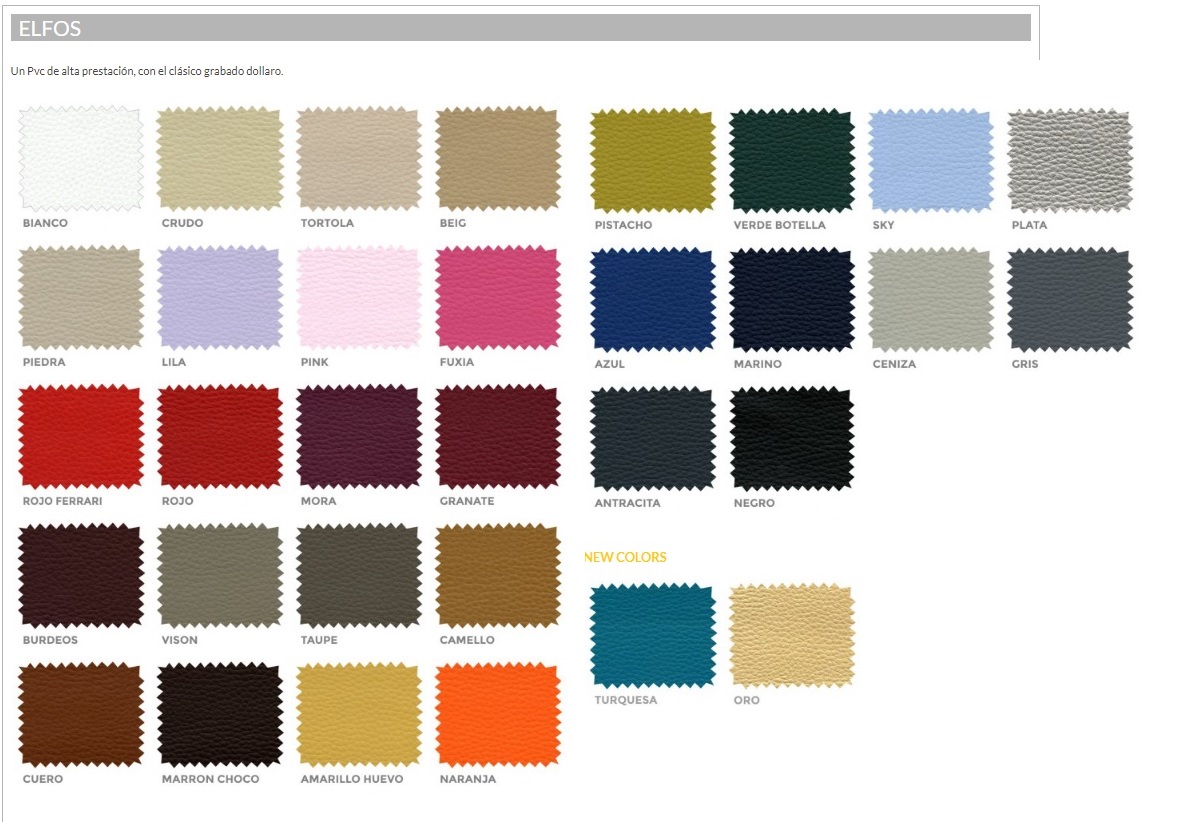1190x822 pixels.
Task: Click the Pvc description text
Action: 147,71
